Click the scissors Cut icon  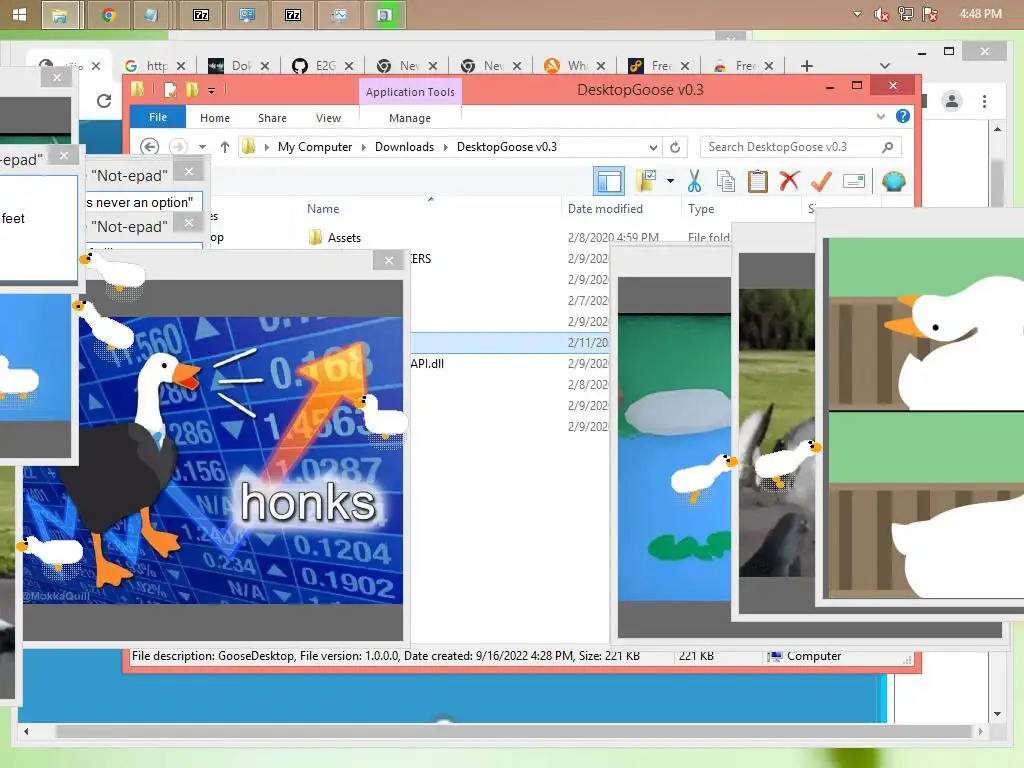click(x=694, y=181)
